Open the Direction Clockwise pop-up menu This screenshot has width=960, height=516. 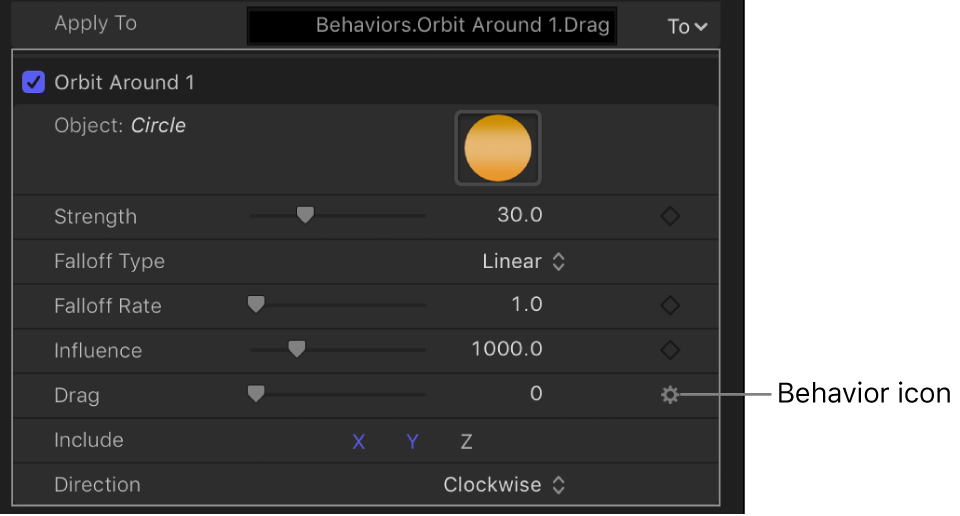click(505, 485)
